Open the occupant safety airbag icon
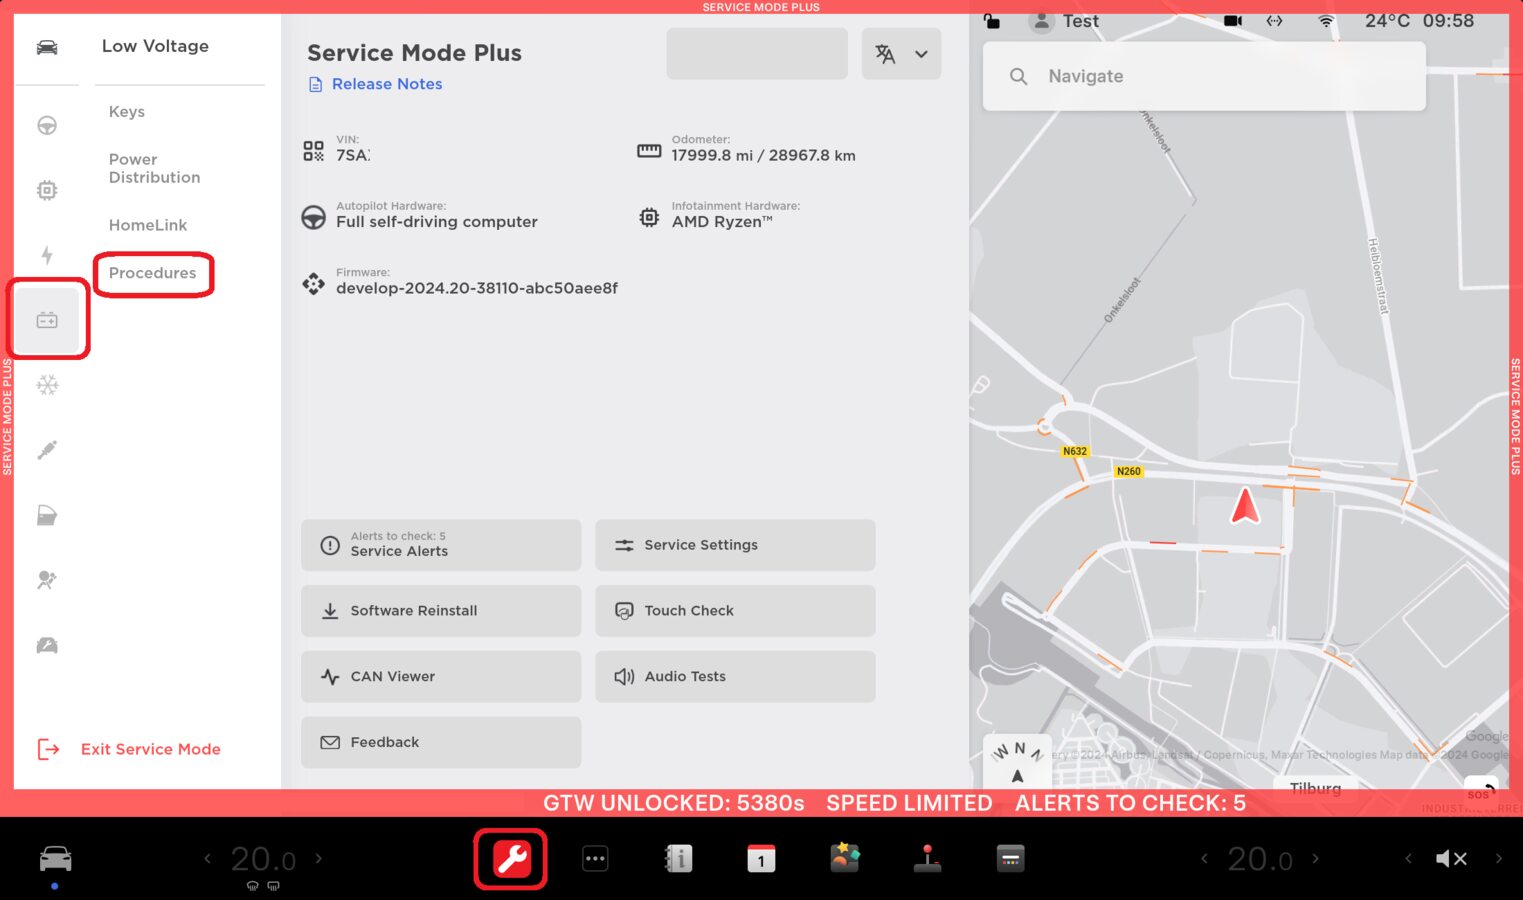The image size is (1523, 900). [x=47, y=580]
